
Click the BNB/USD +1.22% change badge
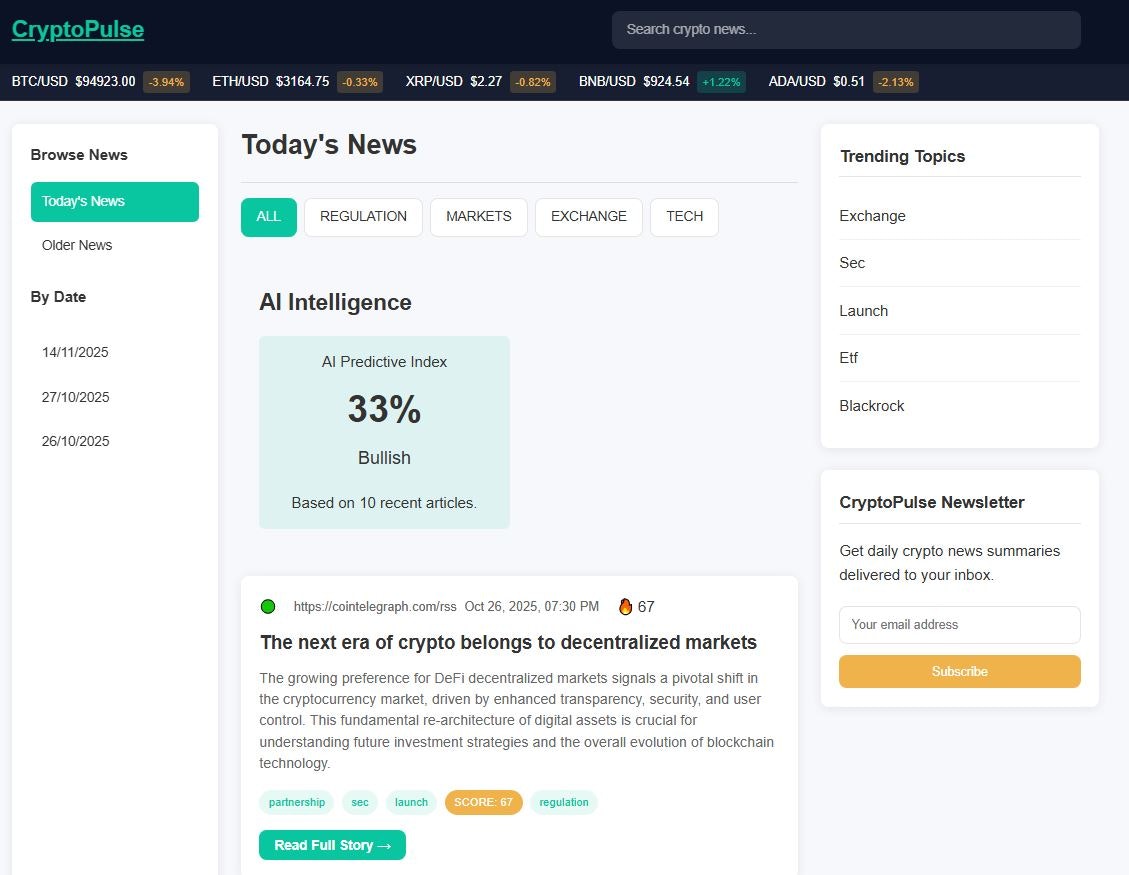tap(721, 82)
